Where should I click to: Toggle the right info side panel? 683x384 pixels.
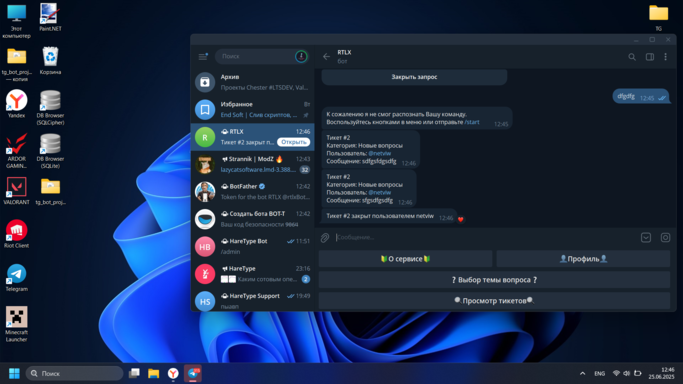[649, 57]
